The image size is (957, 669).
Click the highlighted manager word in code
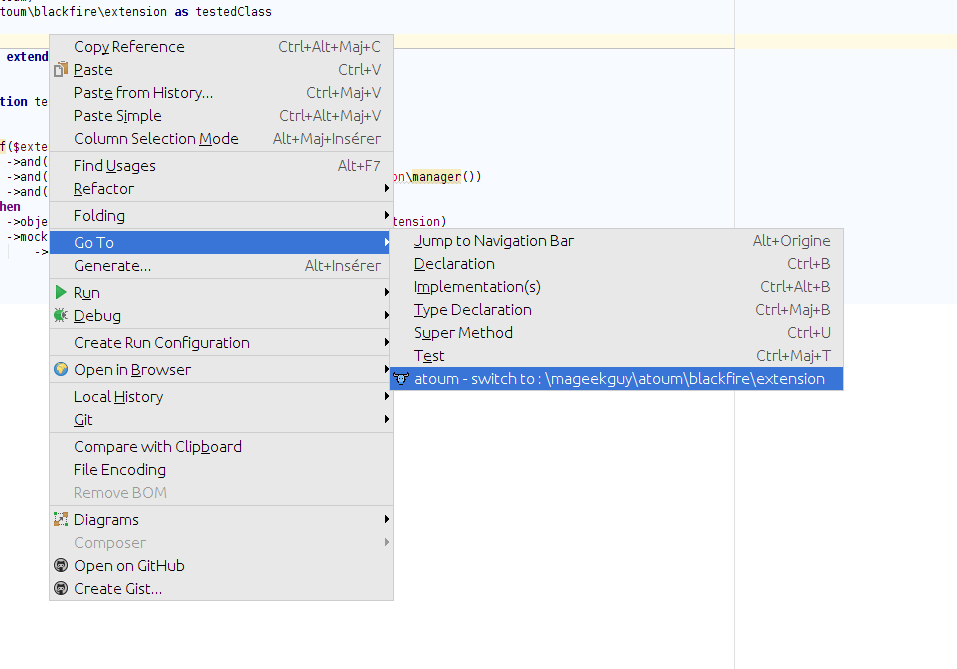click(436, 177)
